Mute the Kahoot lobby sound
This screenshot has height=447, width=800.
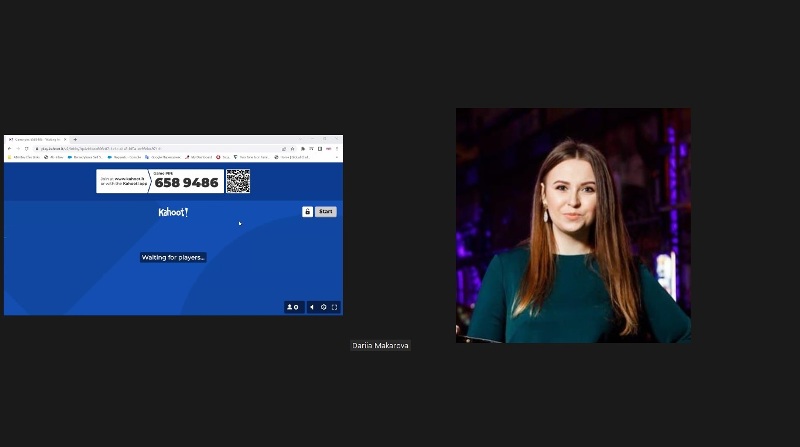pyautogui.click(x=312, y=307)
